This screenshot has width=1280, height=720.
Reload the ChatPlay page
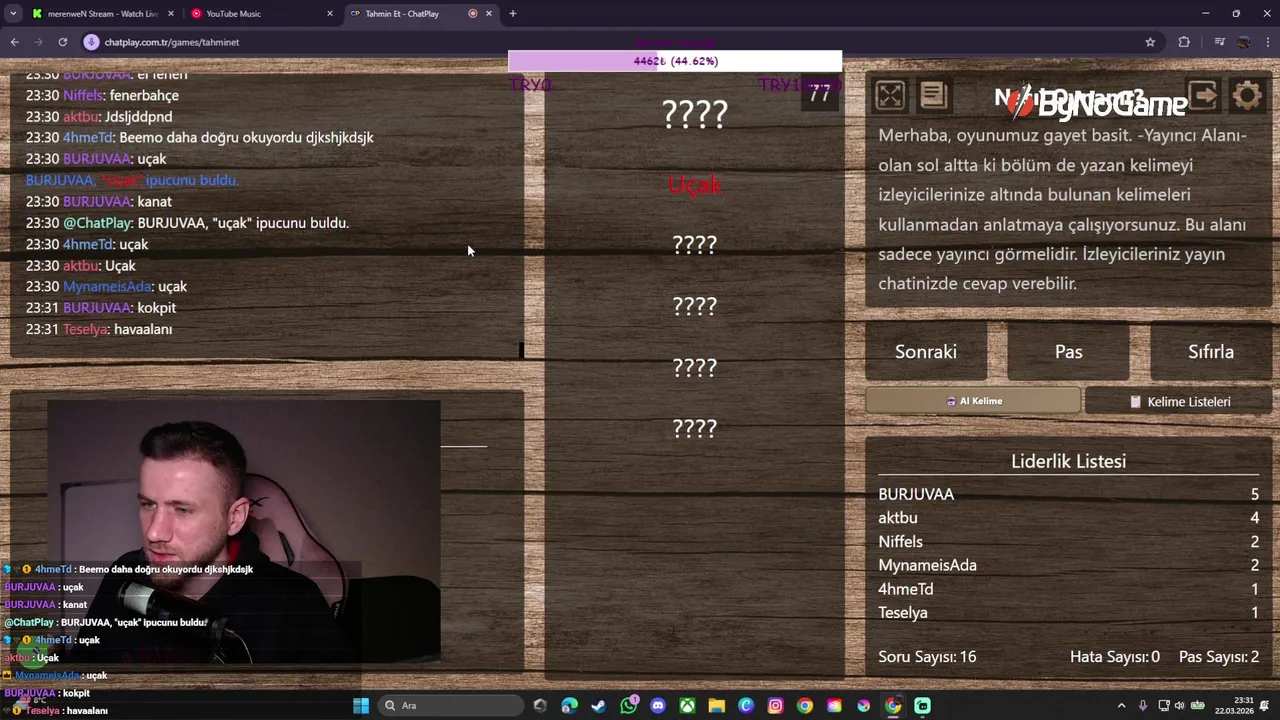tap(62, 42)
